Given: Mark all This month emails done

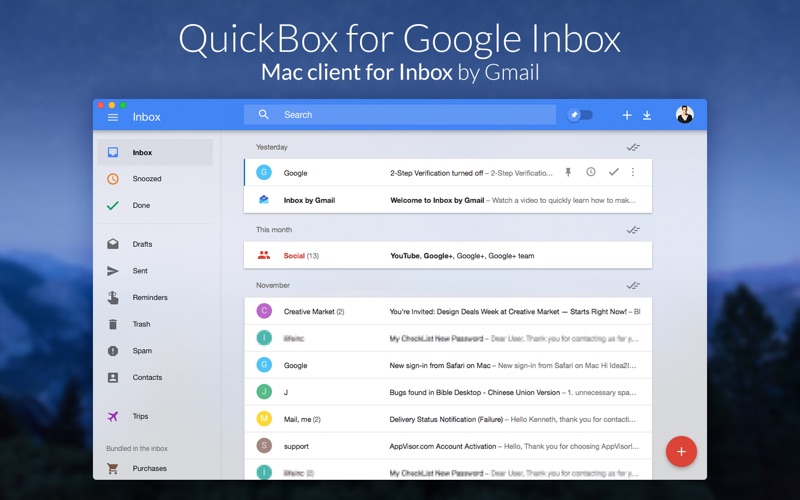Looking at the screenshot, I should click(633, 230).
